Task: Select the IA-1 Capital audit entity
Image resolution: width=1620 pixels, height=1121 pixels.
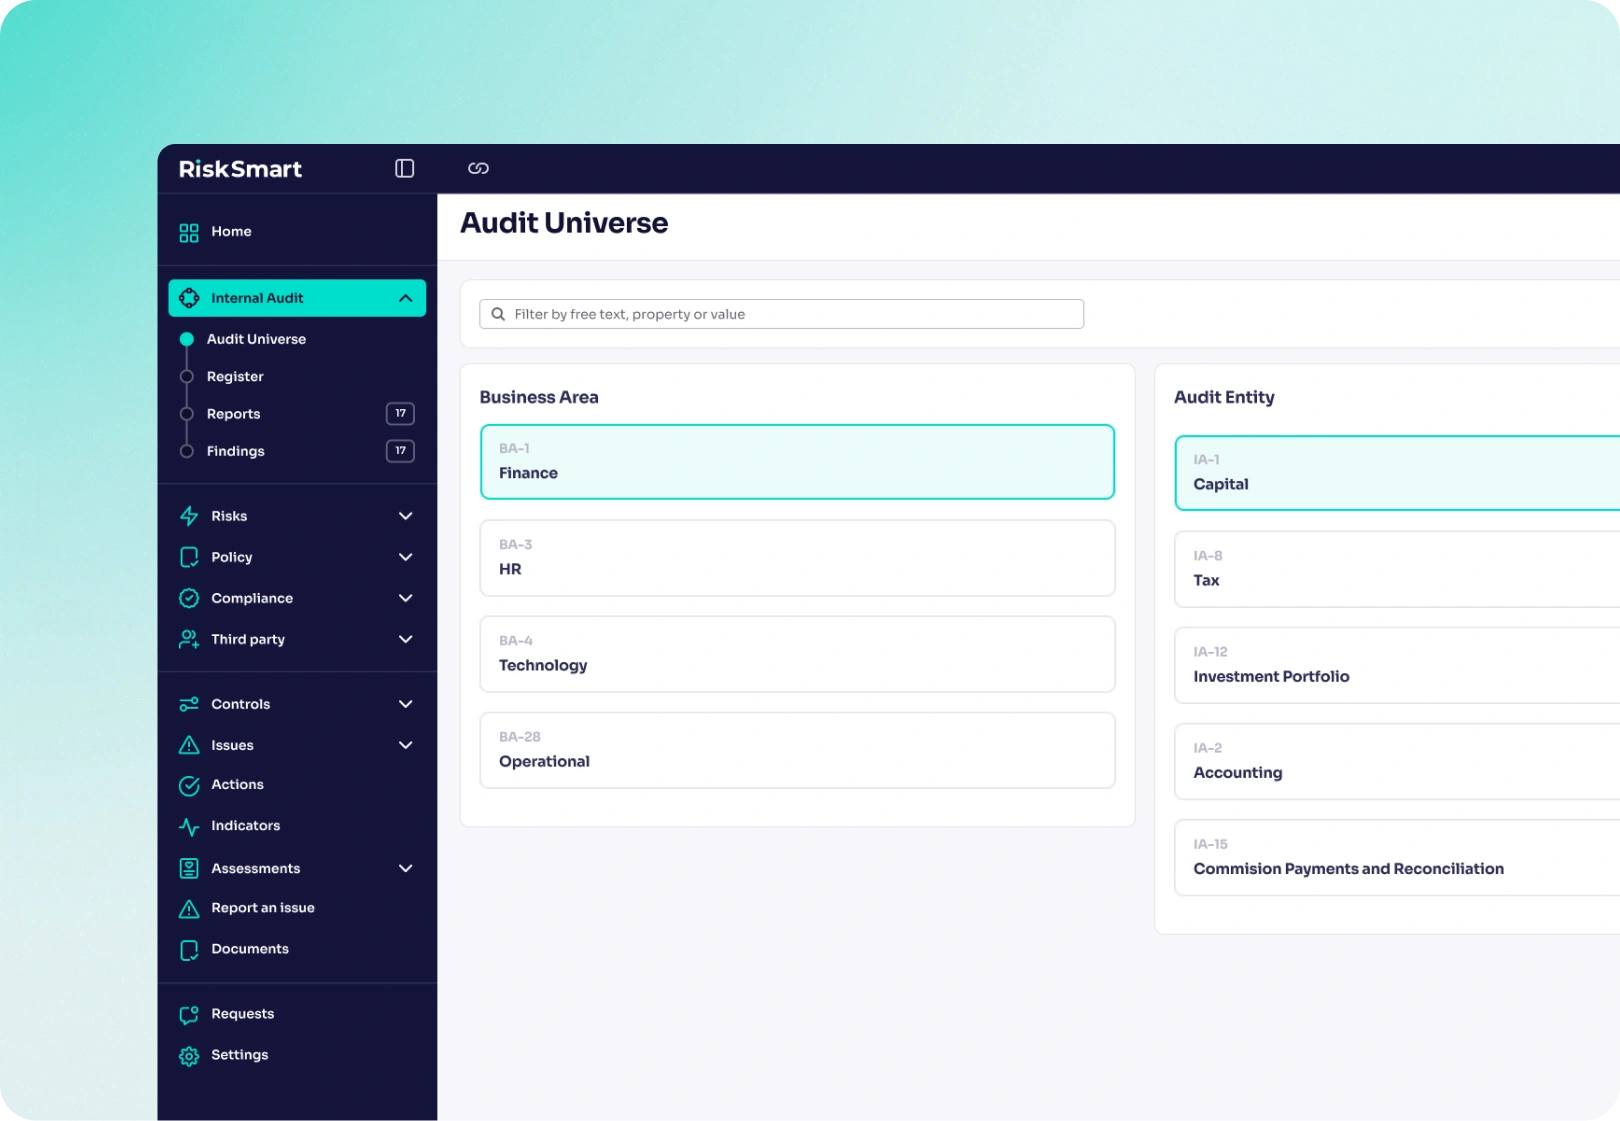Action: [1397, 473]
